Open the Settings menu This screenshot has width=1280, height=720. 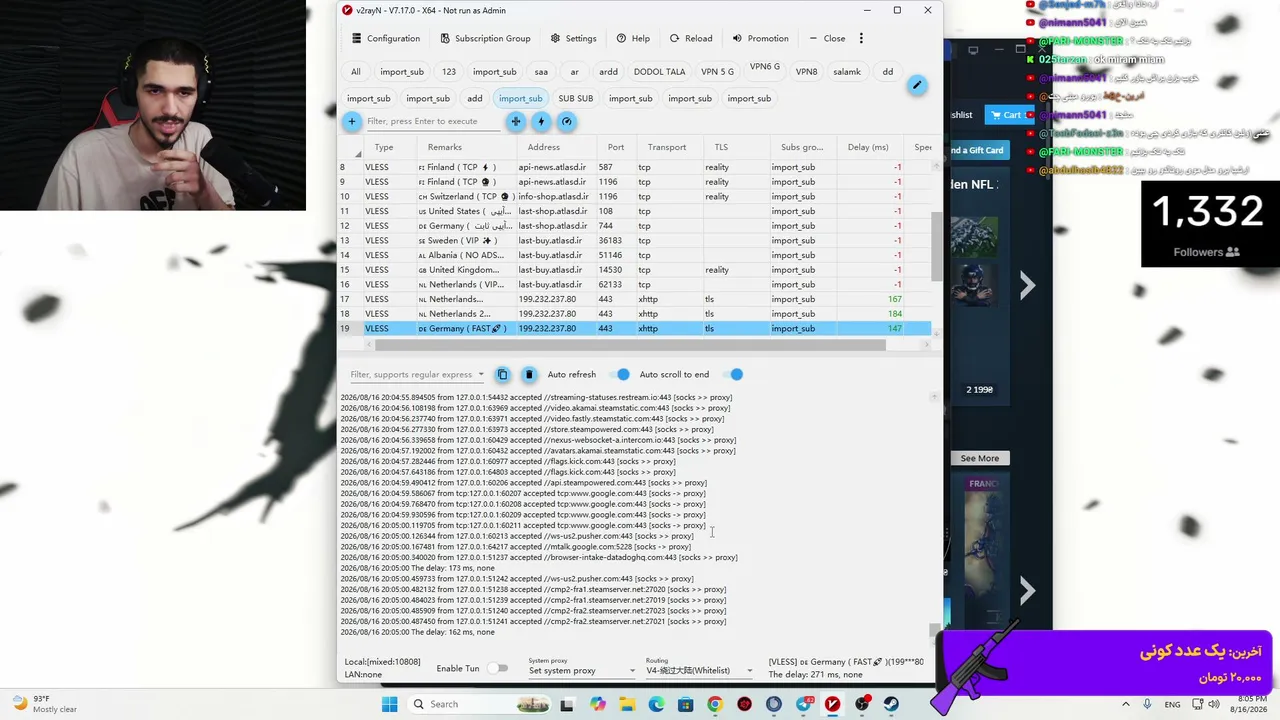click(573, 38)
